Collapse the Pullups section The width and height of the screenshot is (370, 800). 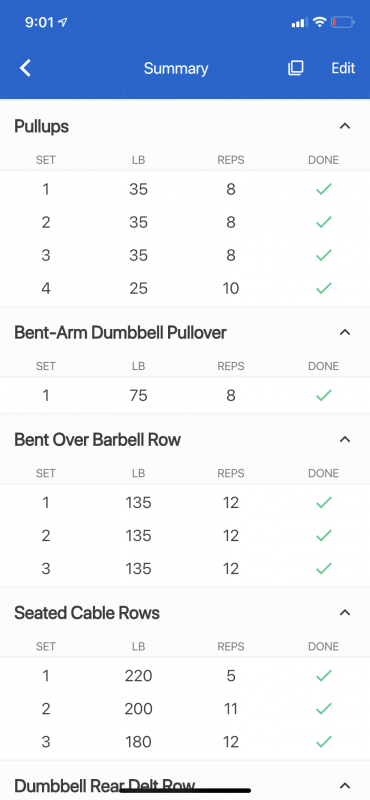[x=345, y=126]
